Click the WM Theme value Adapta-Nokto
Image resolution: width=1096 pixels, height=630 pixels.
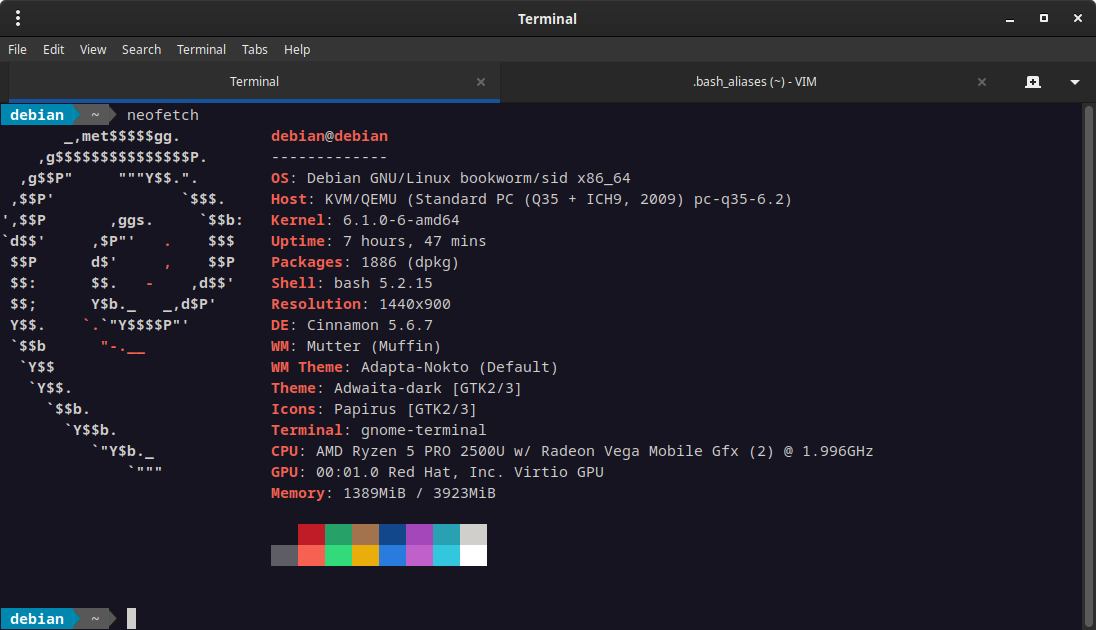pos(459,367)
